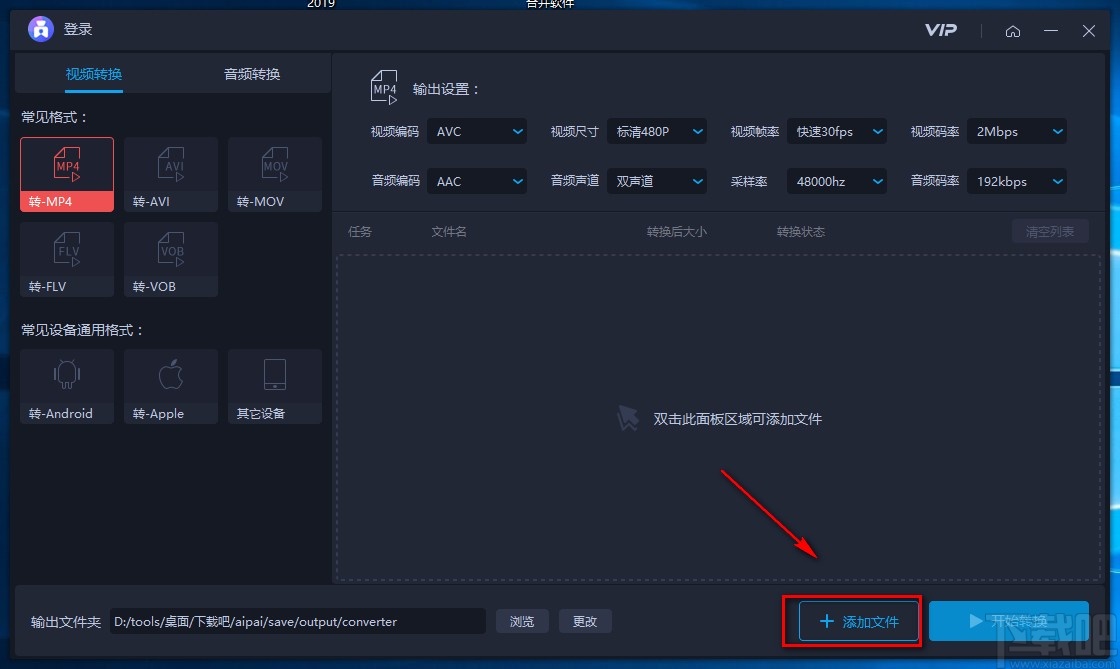Viewport: 1120px width, 669px height.
Task: Click the 添加文件 button to add files
Action: (852, 621)
